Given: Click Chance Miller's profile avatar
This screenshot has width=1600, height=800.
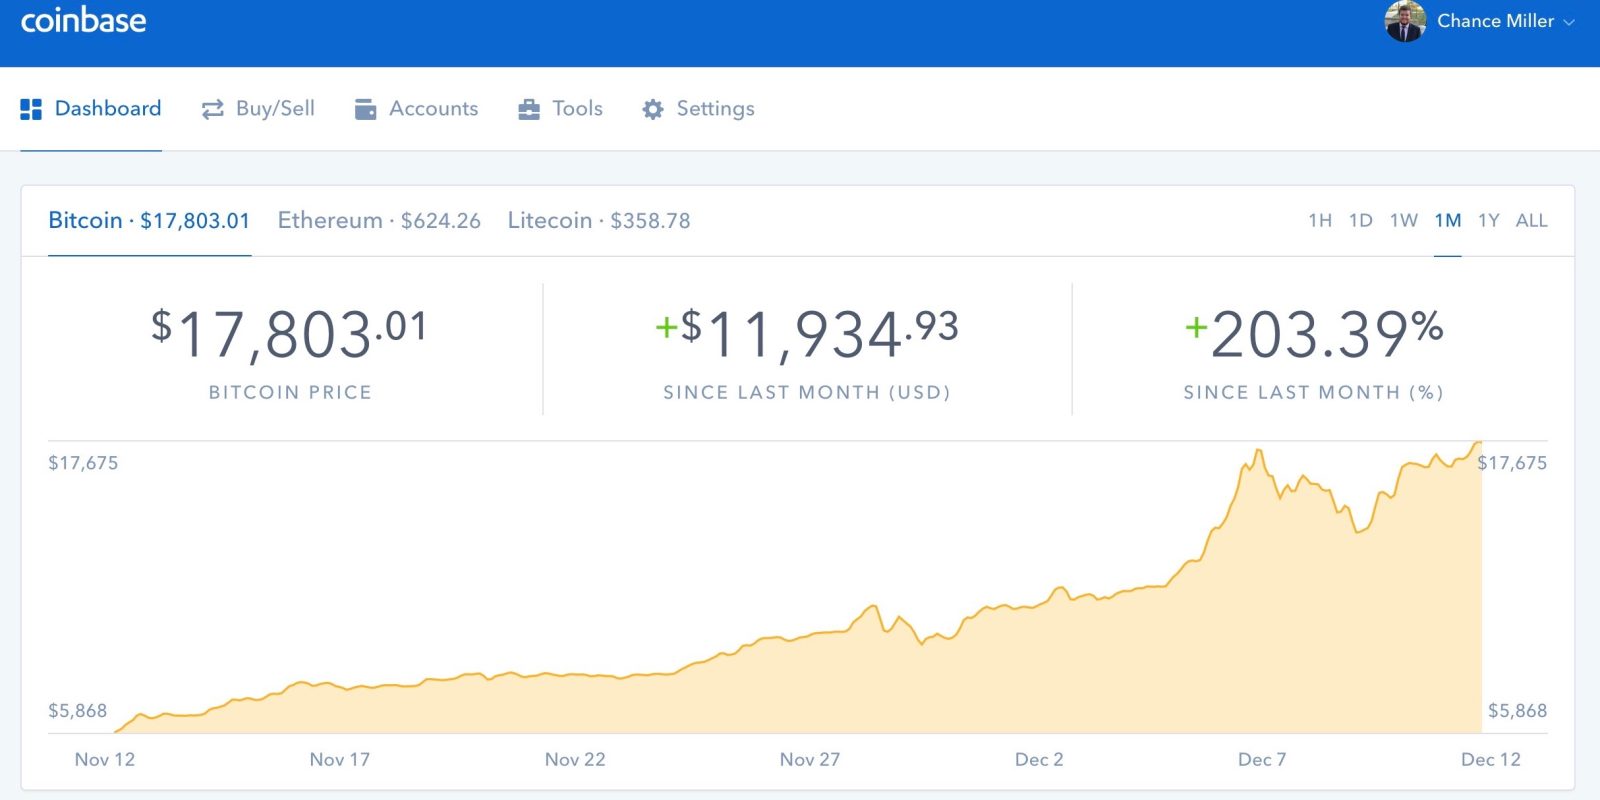Looking at the screenshot, I should point(1404,21).
